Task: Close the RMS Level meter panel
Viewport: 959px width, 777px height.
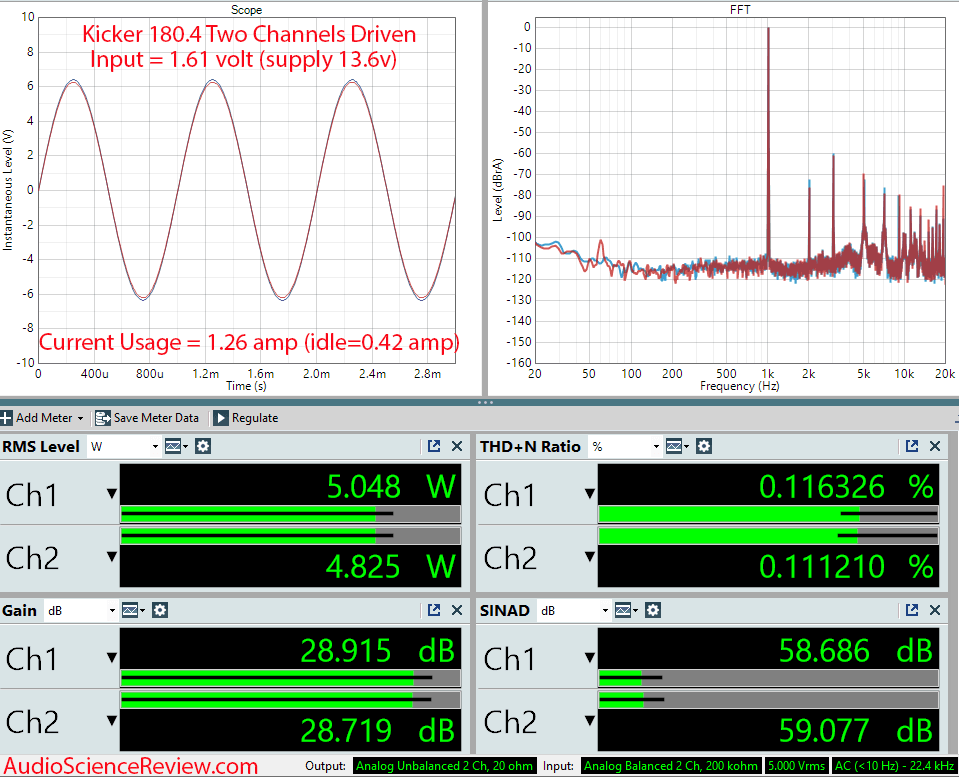Action: 457,446
